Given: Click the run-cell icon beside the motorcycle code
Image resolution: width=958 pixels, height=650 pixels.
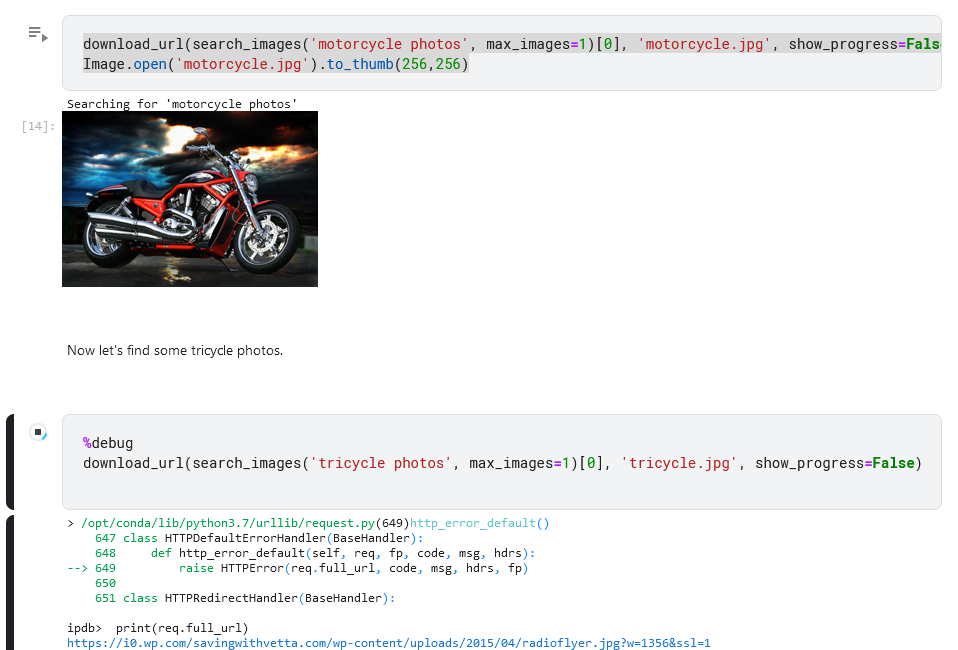Looking at the screenshot, I should pyautogui.click(x=38, y=34).
